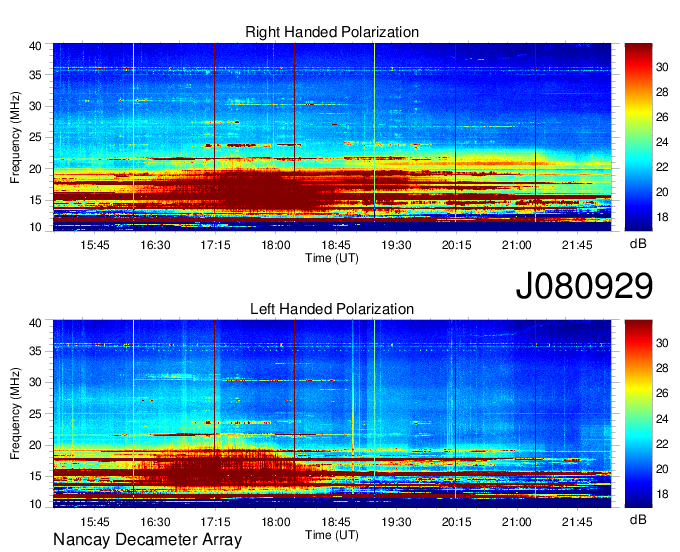Click "Time (UT)" label under Left Handed plot

(332, 535)
